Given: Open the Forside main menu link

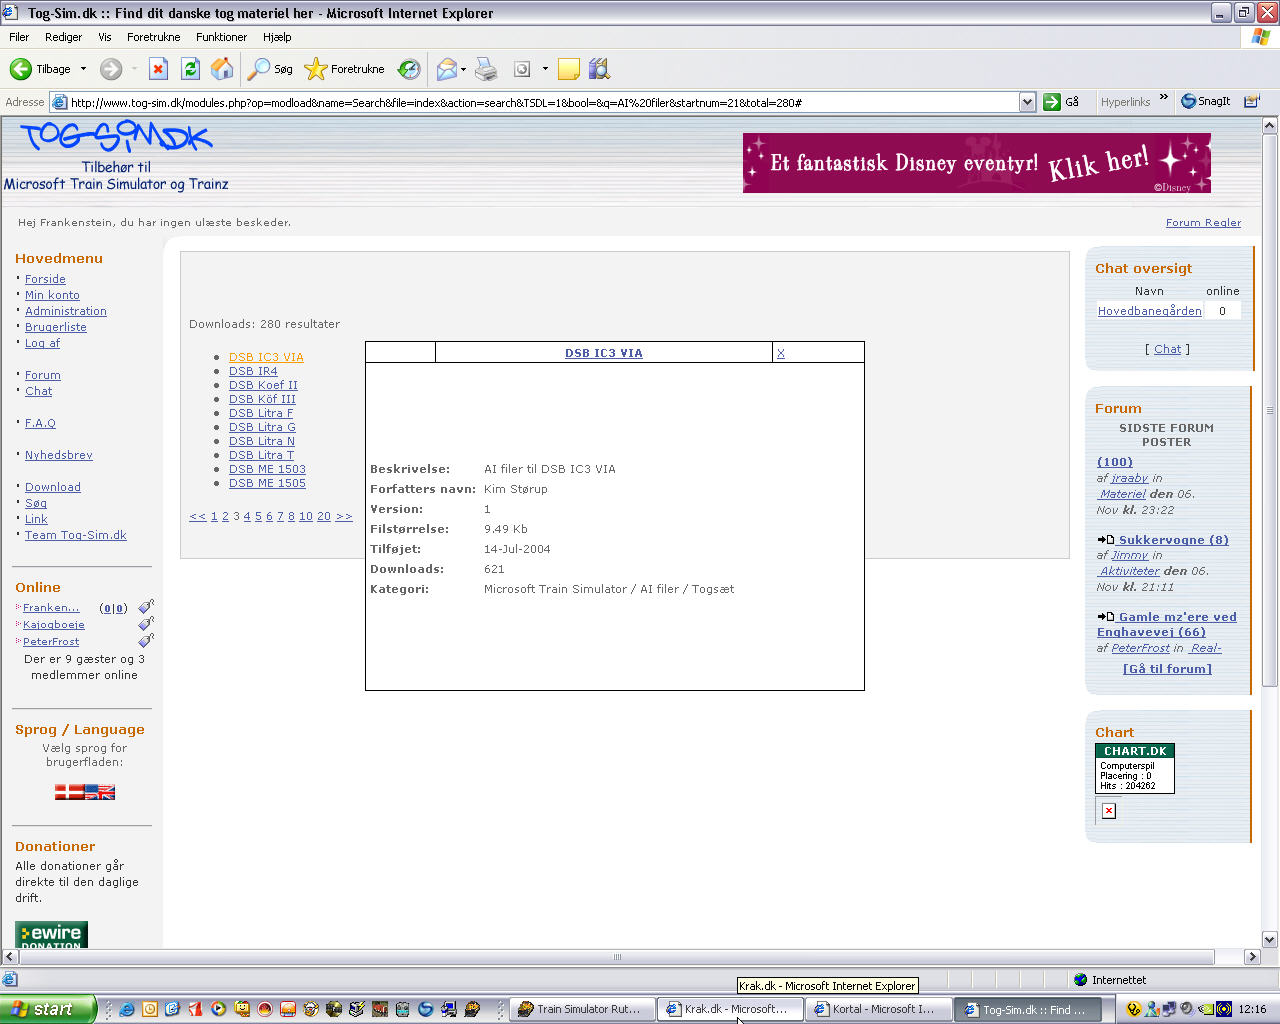Looking at the screenshot, I should [45, 279].
